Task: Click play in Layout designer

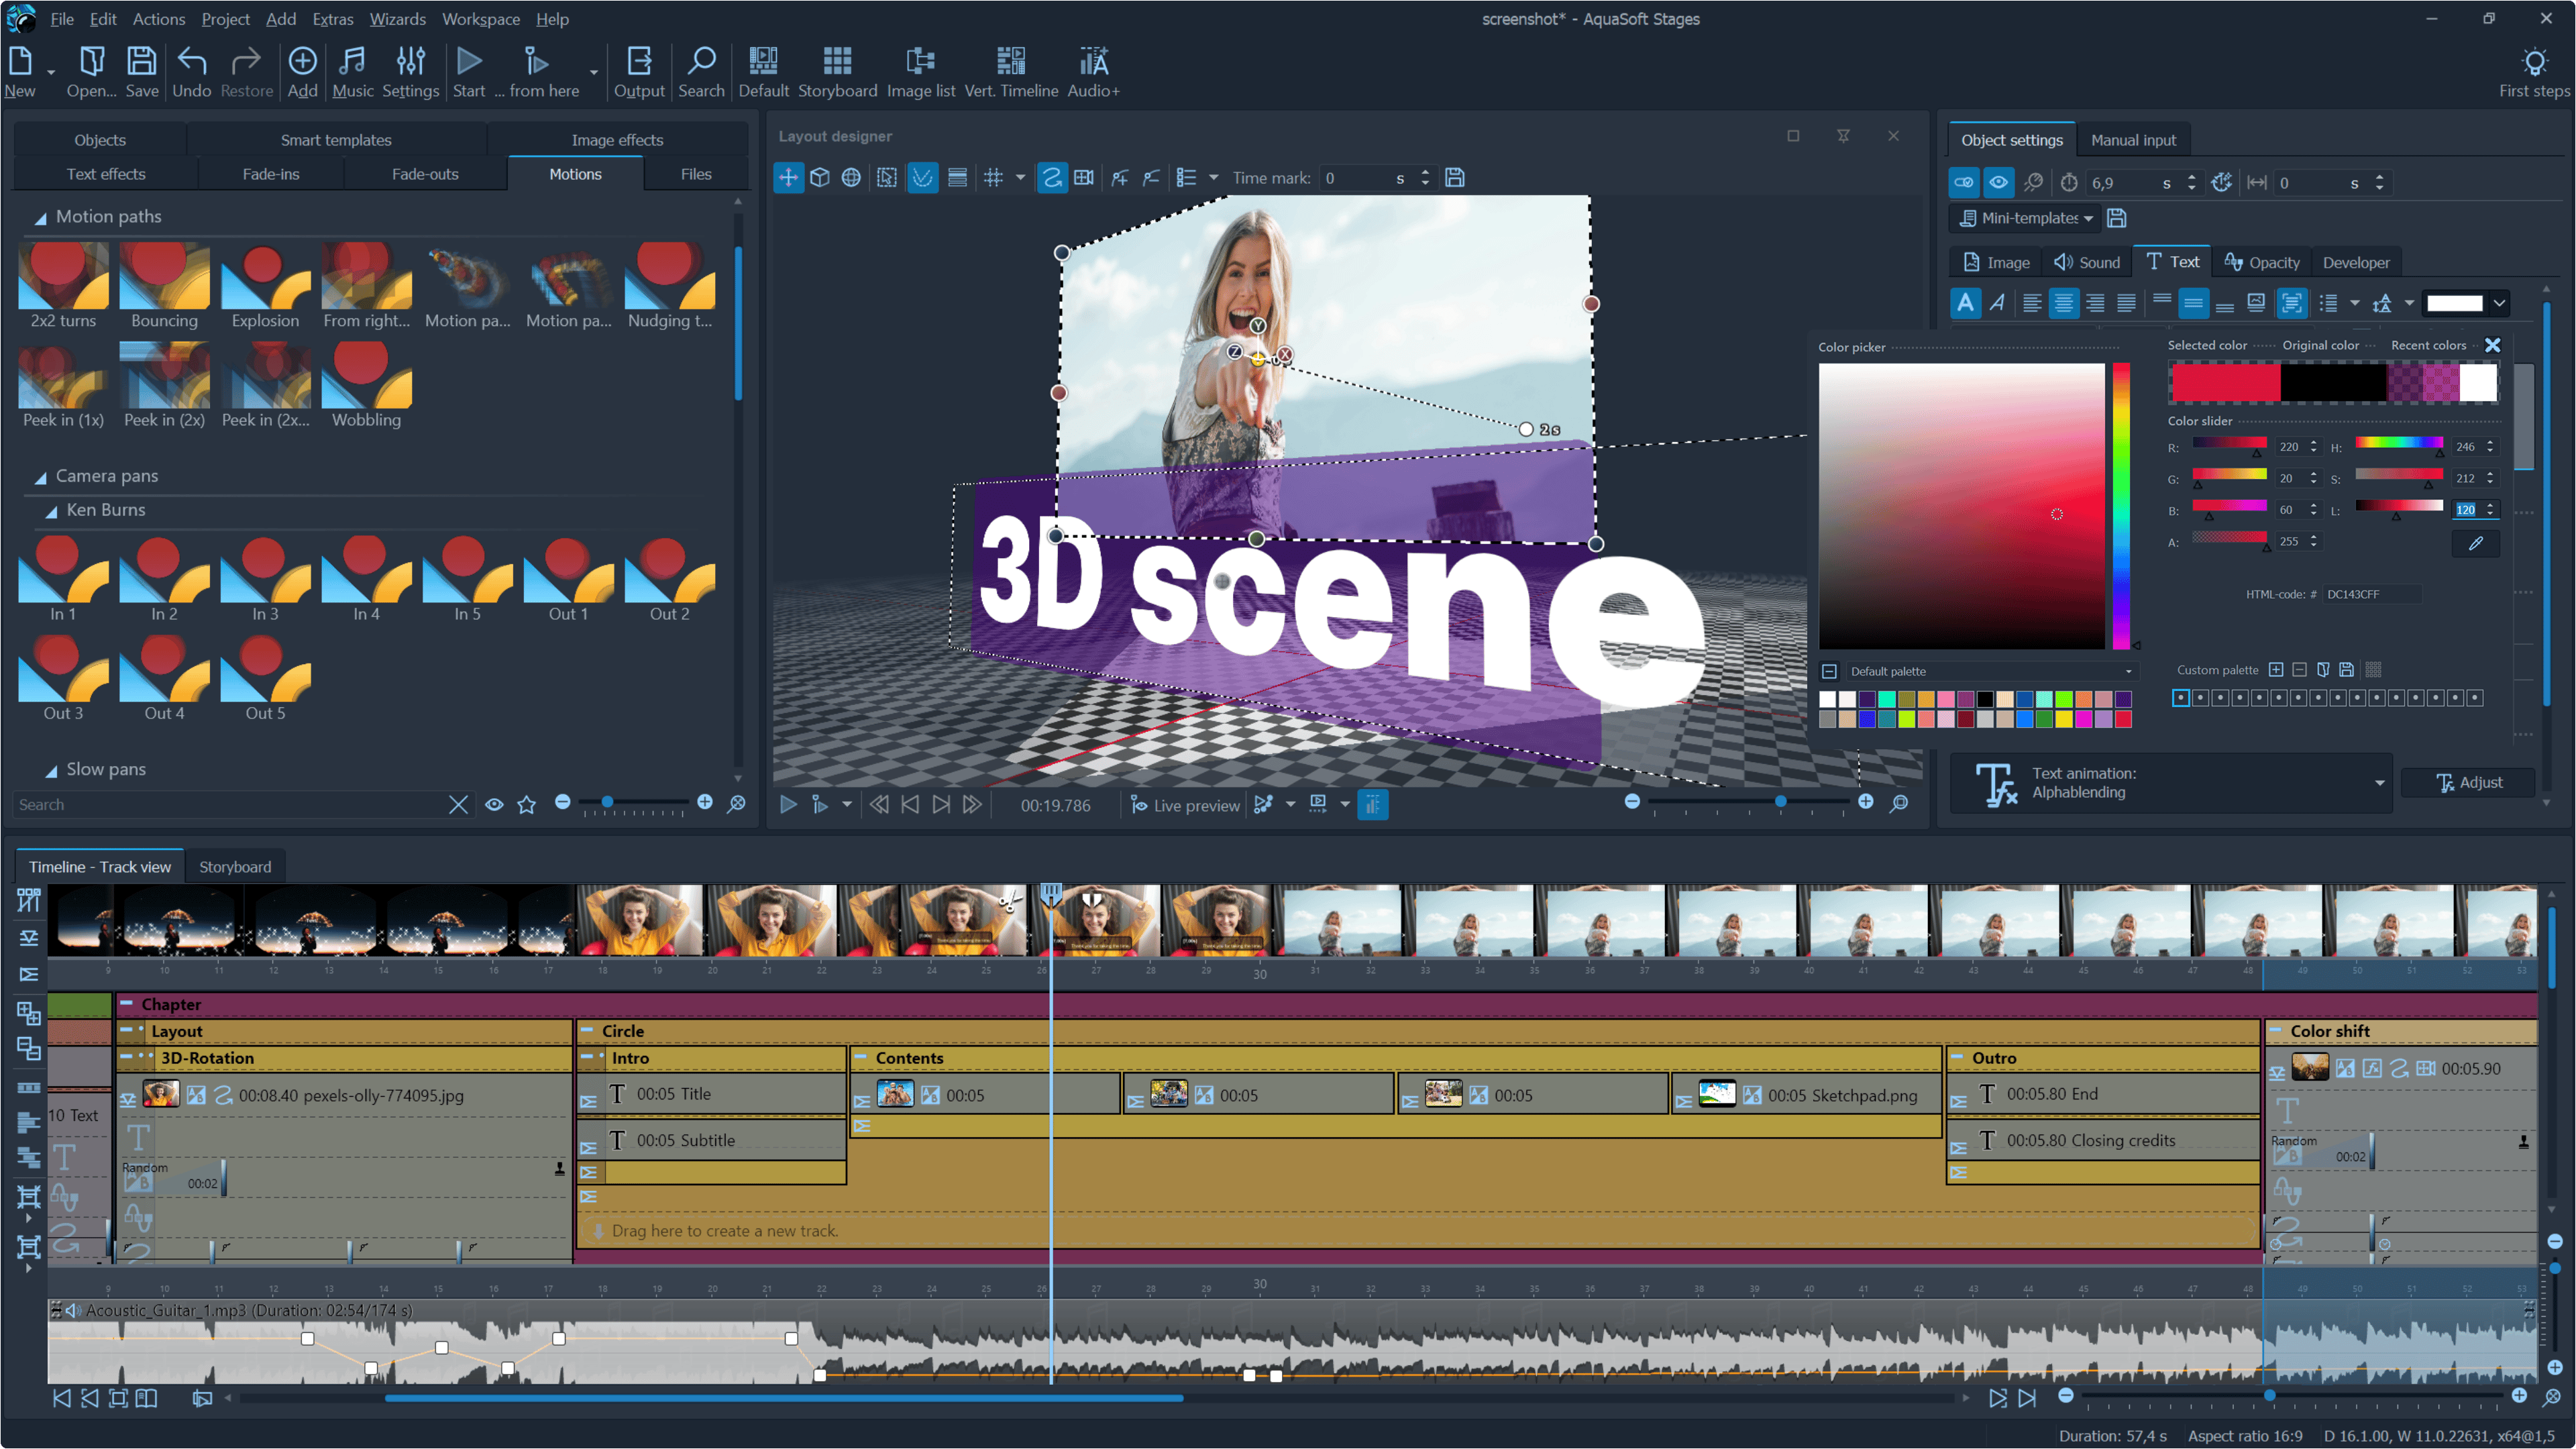Action: coord(788,805)
